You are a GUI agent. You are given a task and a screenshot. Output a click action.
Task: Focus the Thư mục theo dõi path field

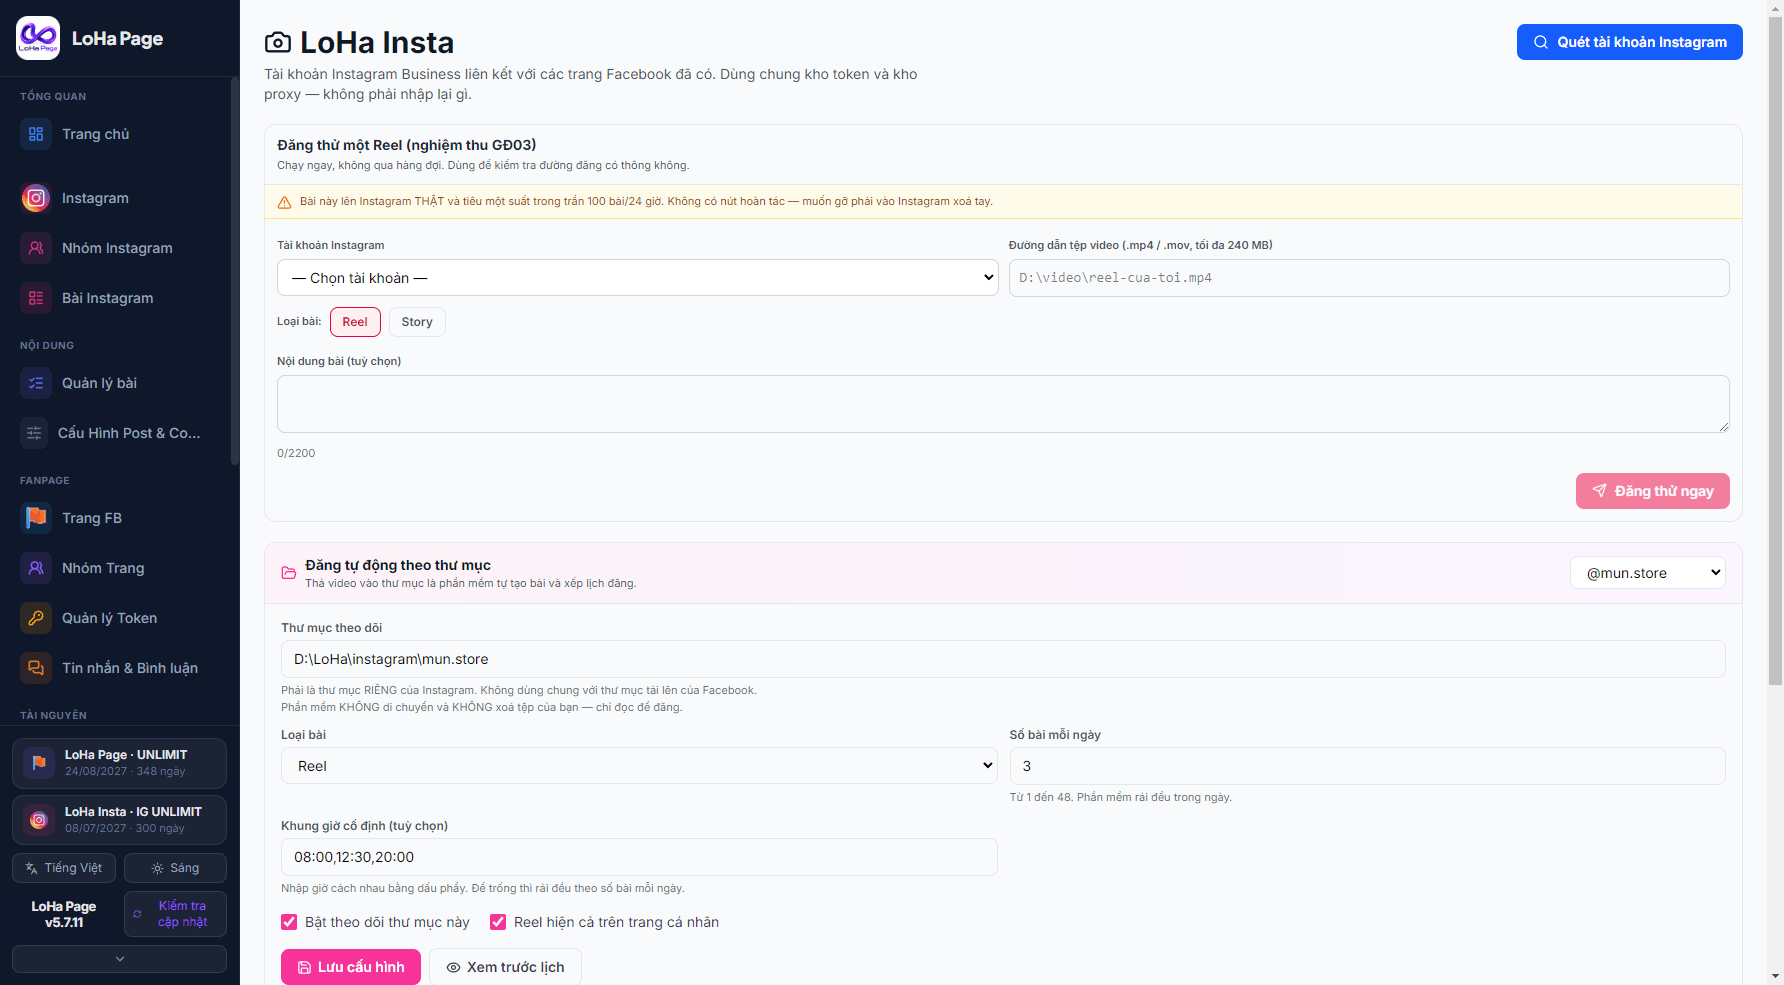point(1003,659)
